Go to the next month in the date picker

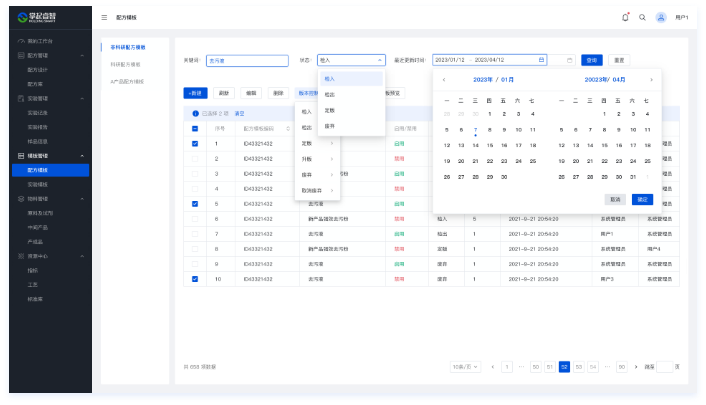651,80
